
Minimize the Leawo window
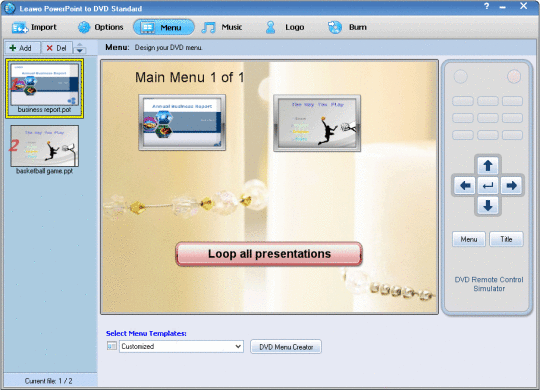click(x=503, y=7)
